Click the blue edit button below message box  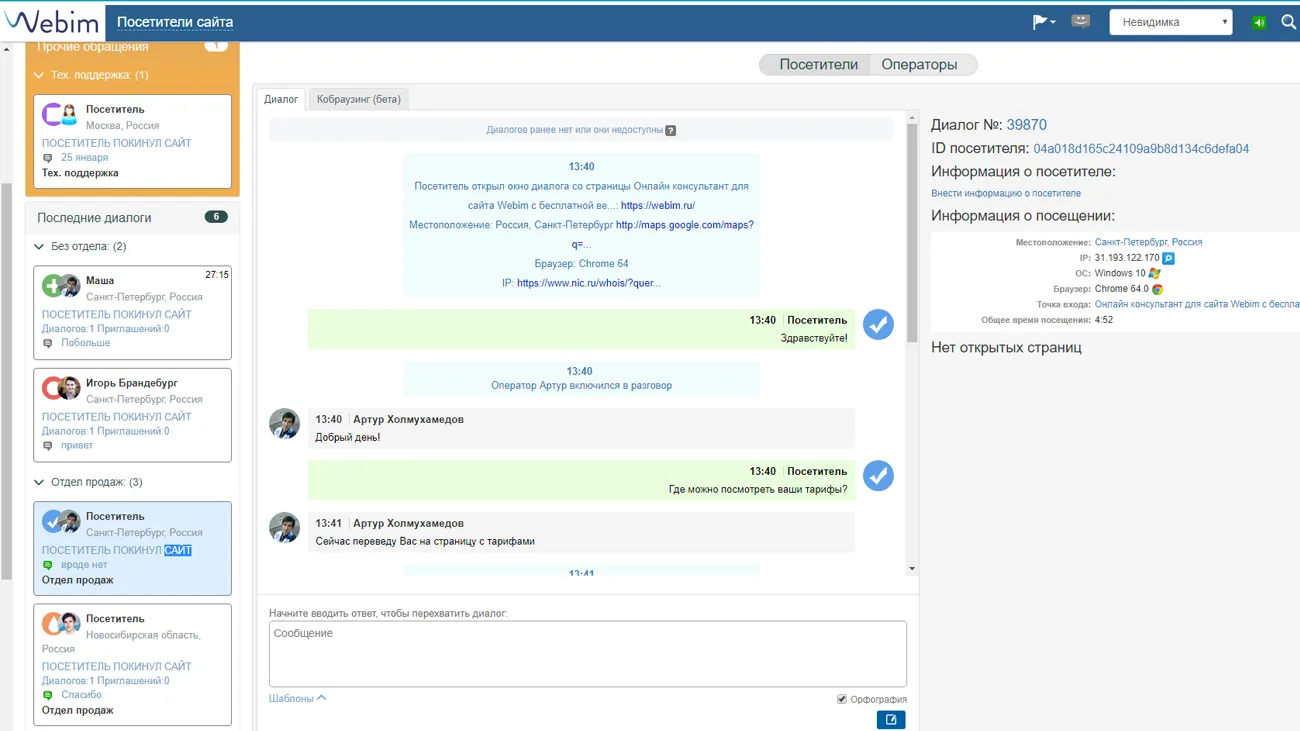(x=890, y=720)
